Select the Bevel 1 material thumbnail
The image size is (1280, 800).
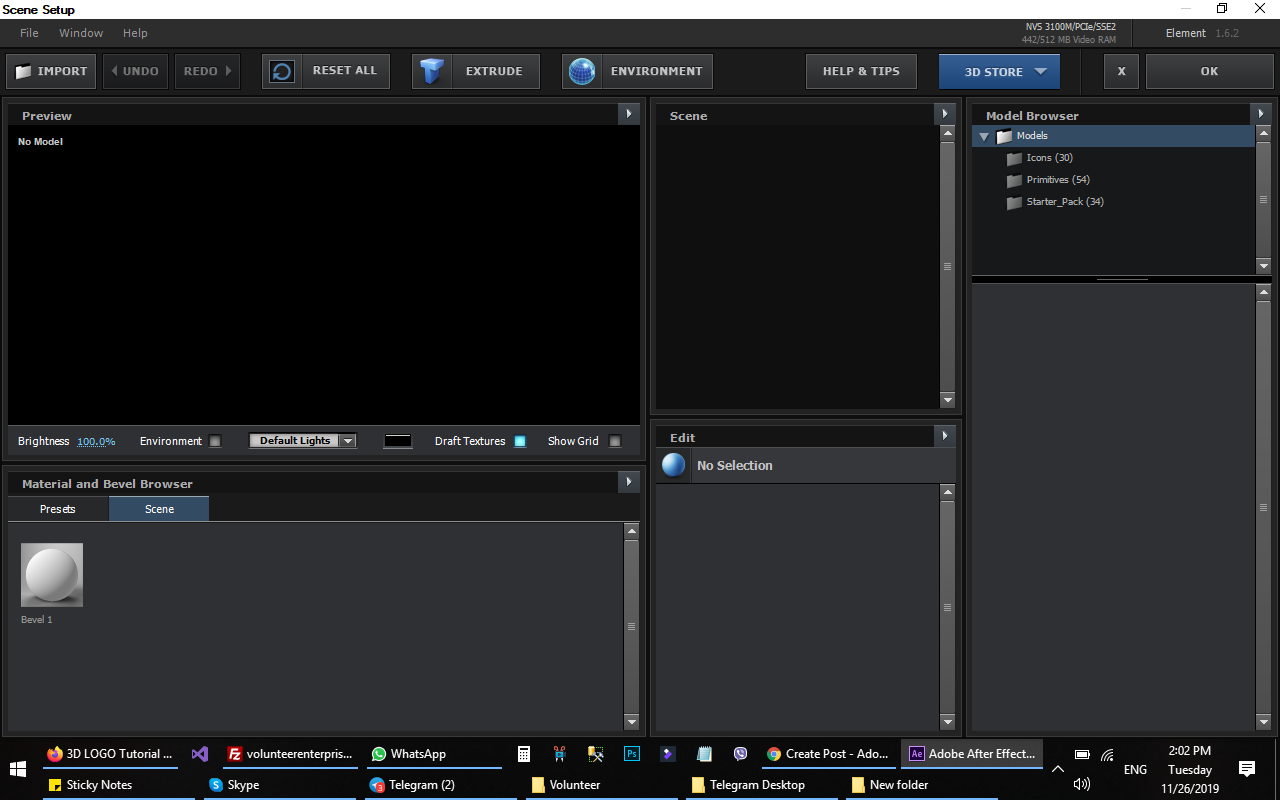click(x=51, y=574)
